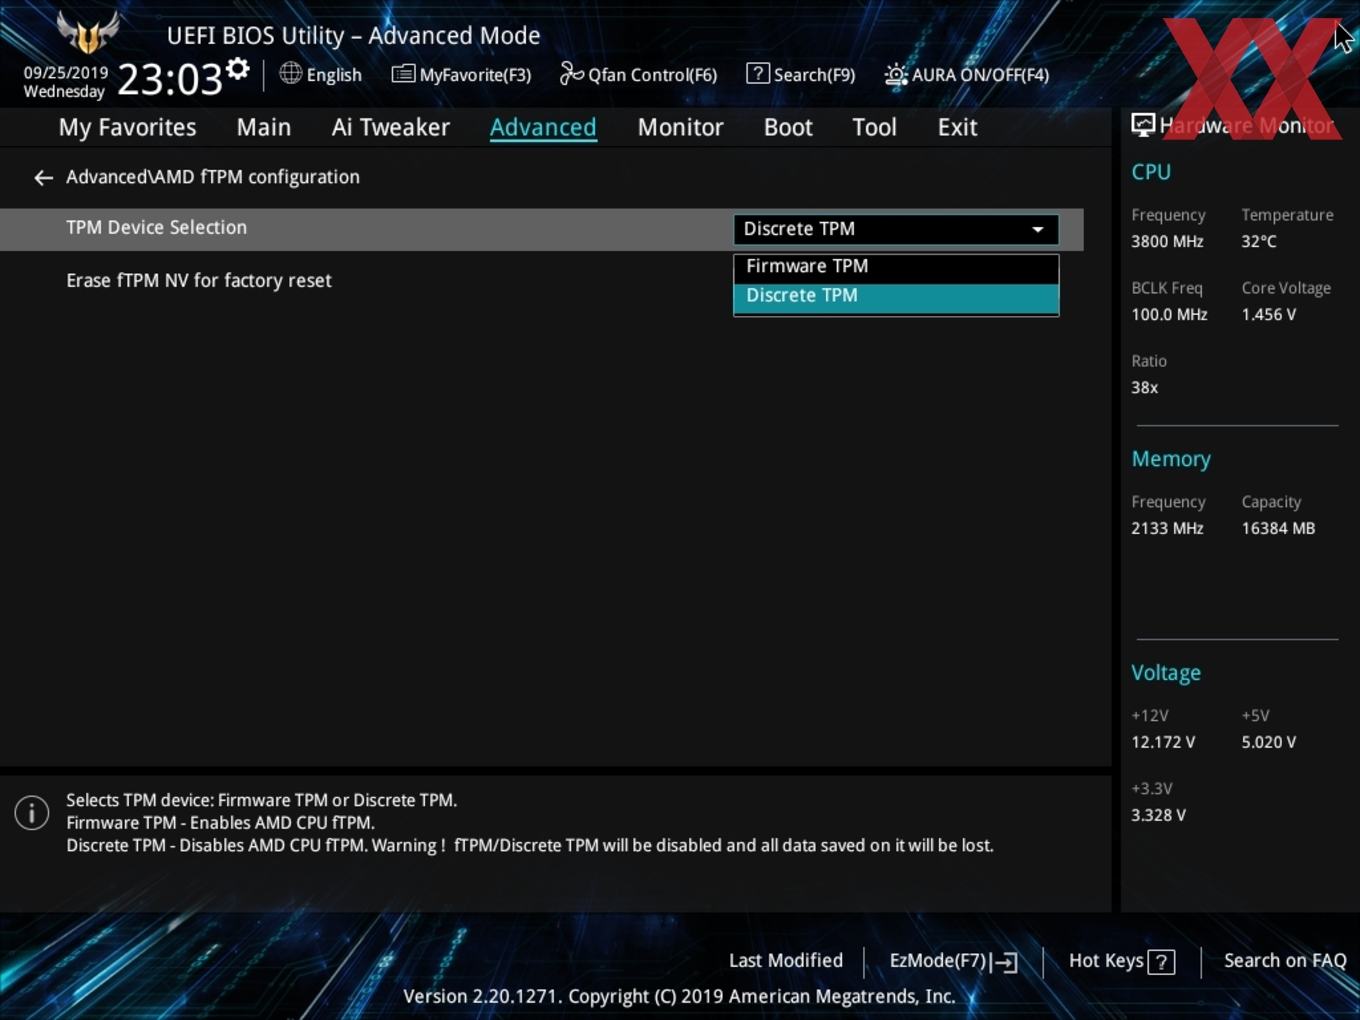Screen dimensions: 1360x1020
Task: Click the CPU heading in Hardware Monitor
Action: click(1151, 172)
